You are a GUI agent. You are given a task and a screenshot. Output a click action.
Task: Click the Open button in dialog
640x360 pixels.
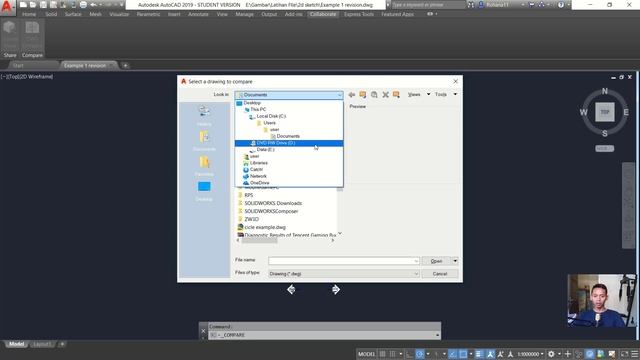[x=436, y=261]
